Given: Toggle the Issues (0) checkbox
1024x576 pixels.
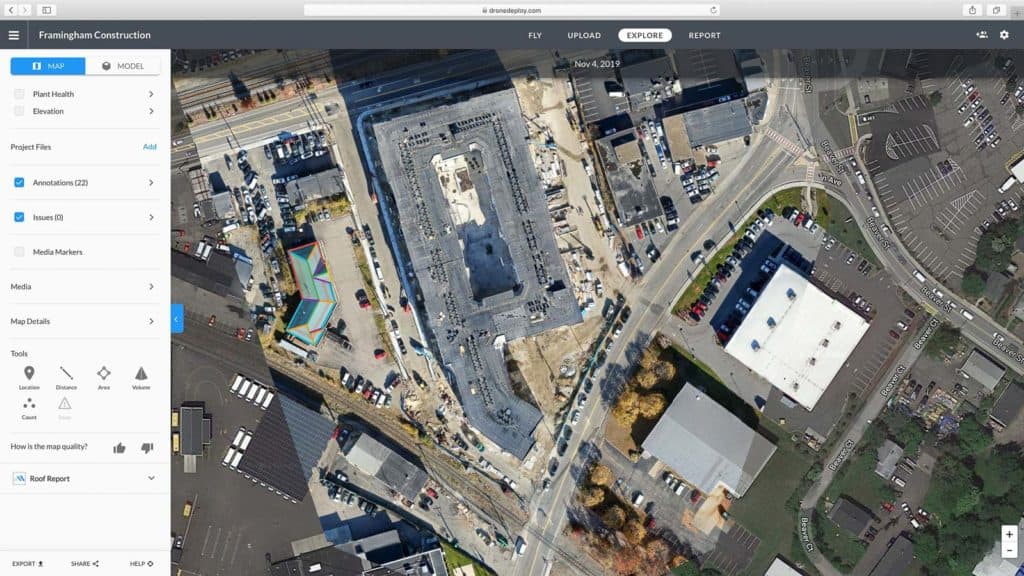Looking at the screenshot, I should (x=19, y=217).
